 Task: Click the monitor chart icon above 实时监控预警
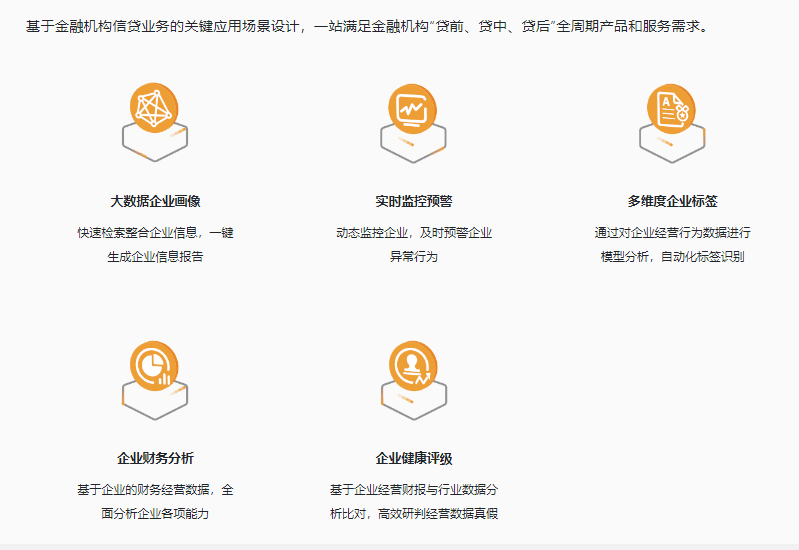pos(413,123)
